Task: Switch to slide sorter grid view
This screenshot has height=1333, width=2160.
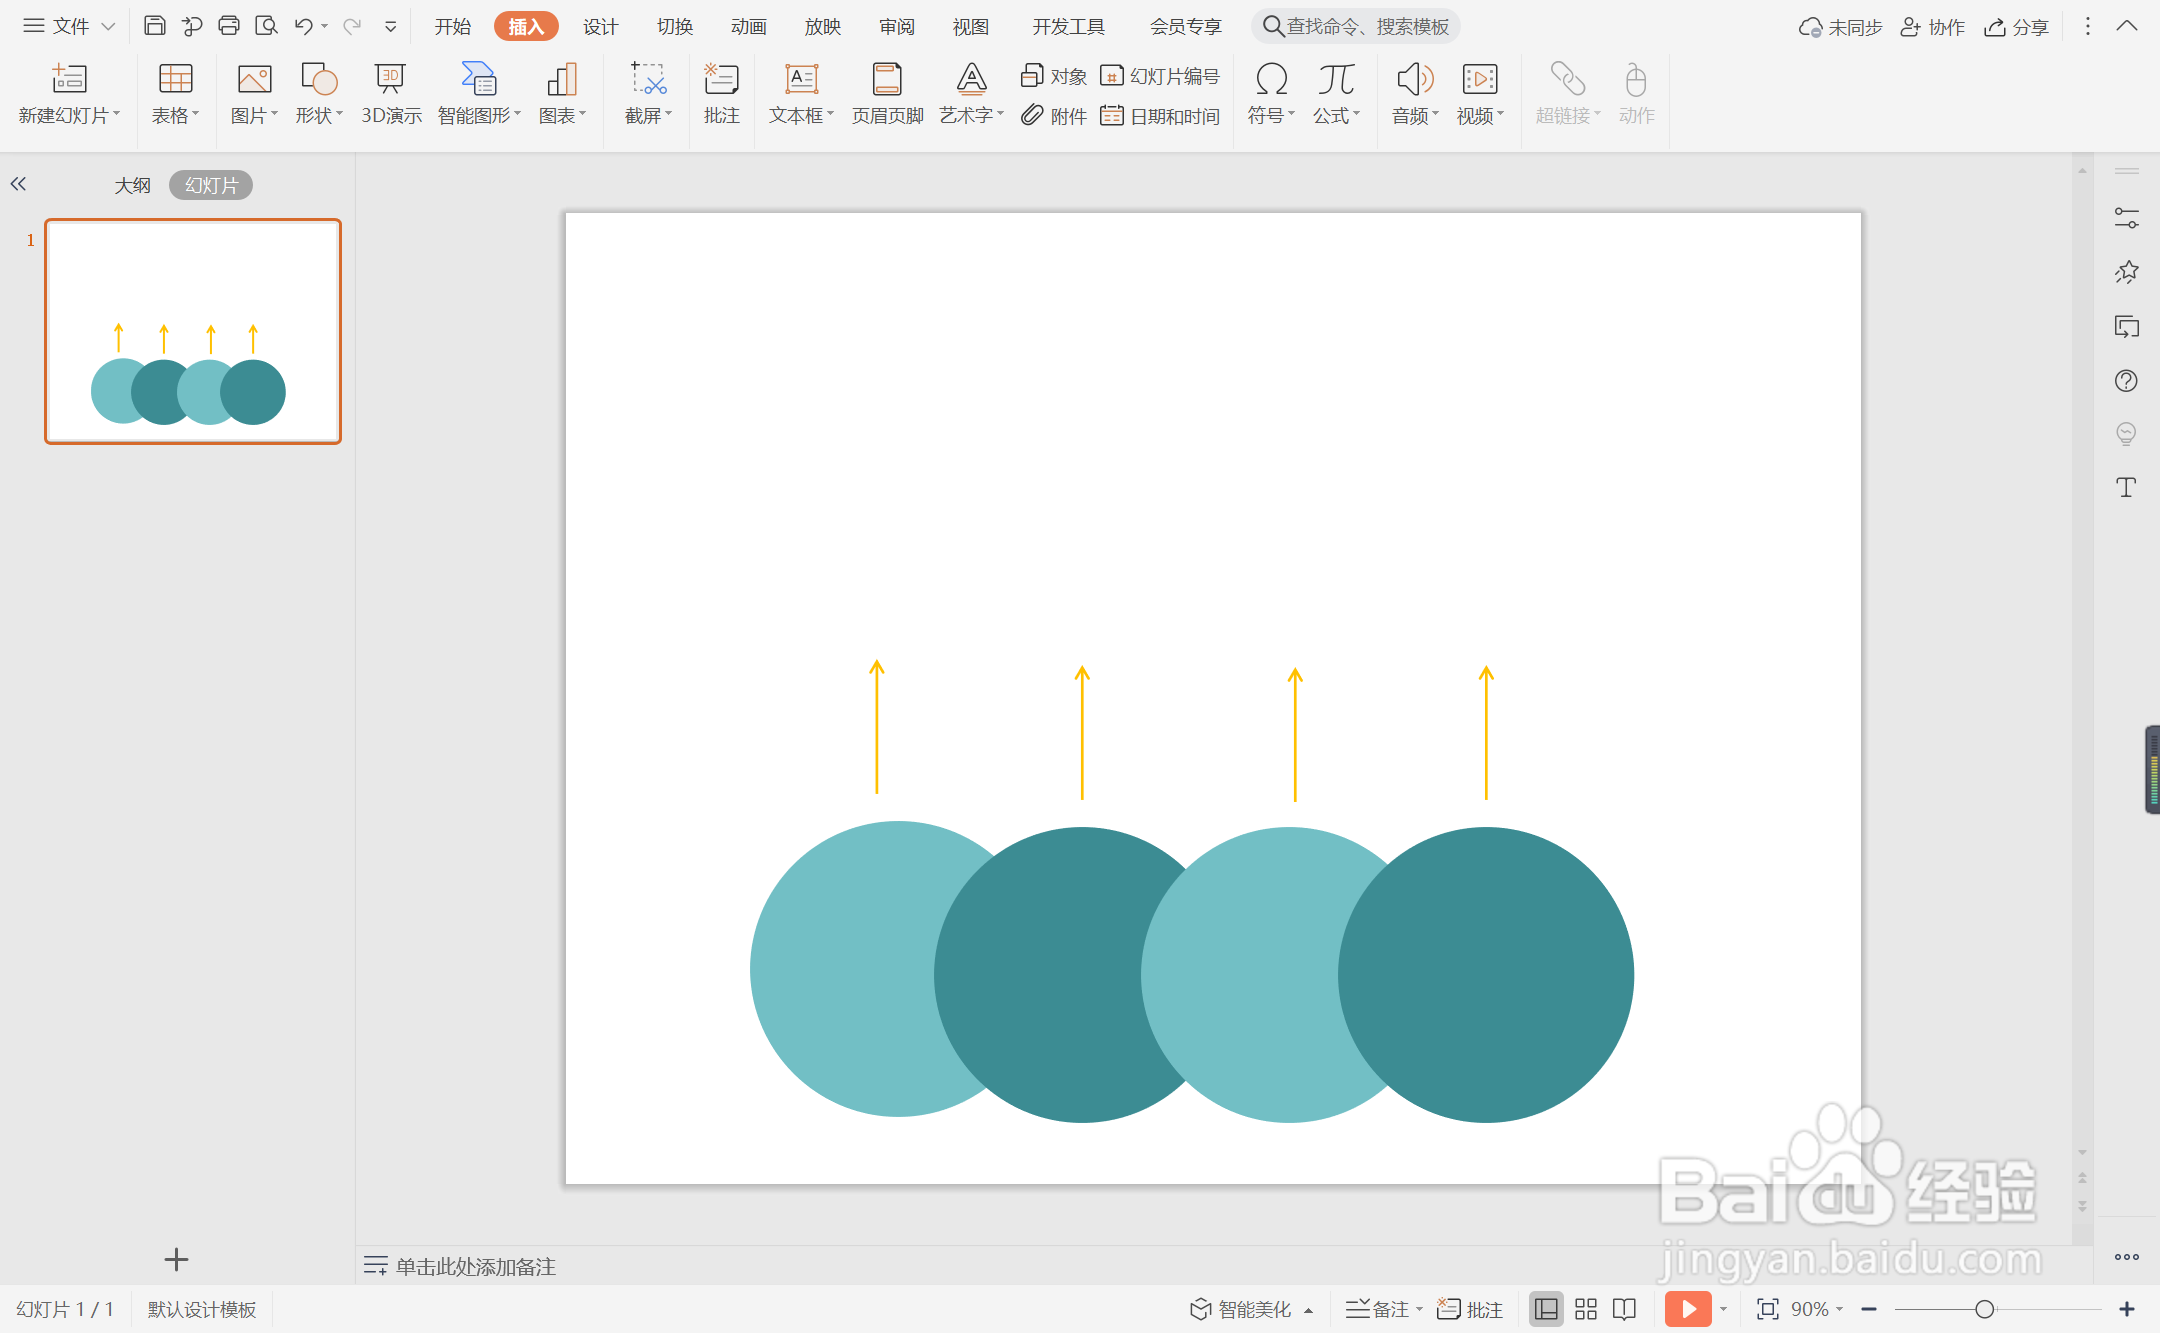Action: tap(1586, 1309)
